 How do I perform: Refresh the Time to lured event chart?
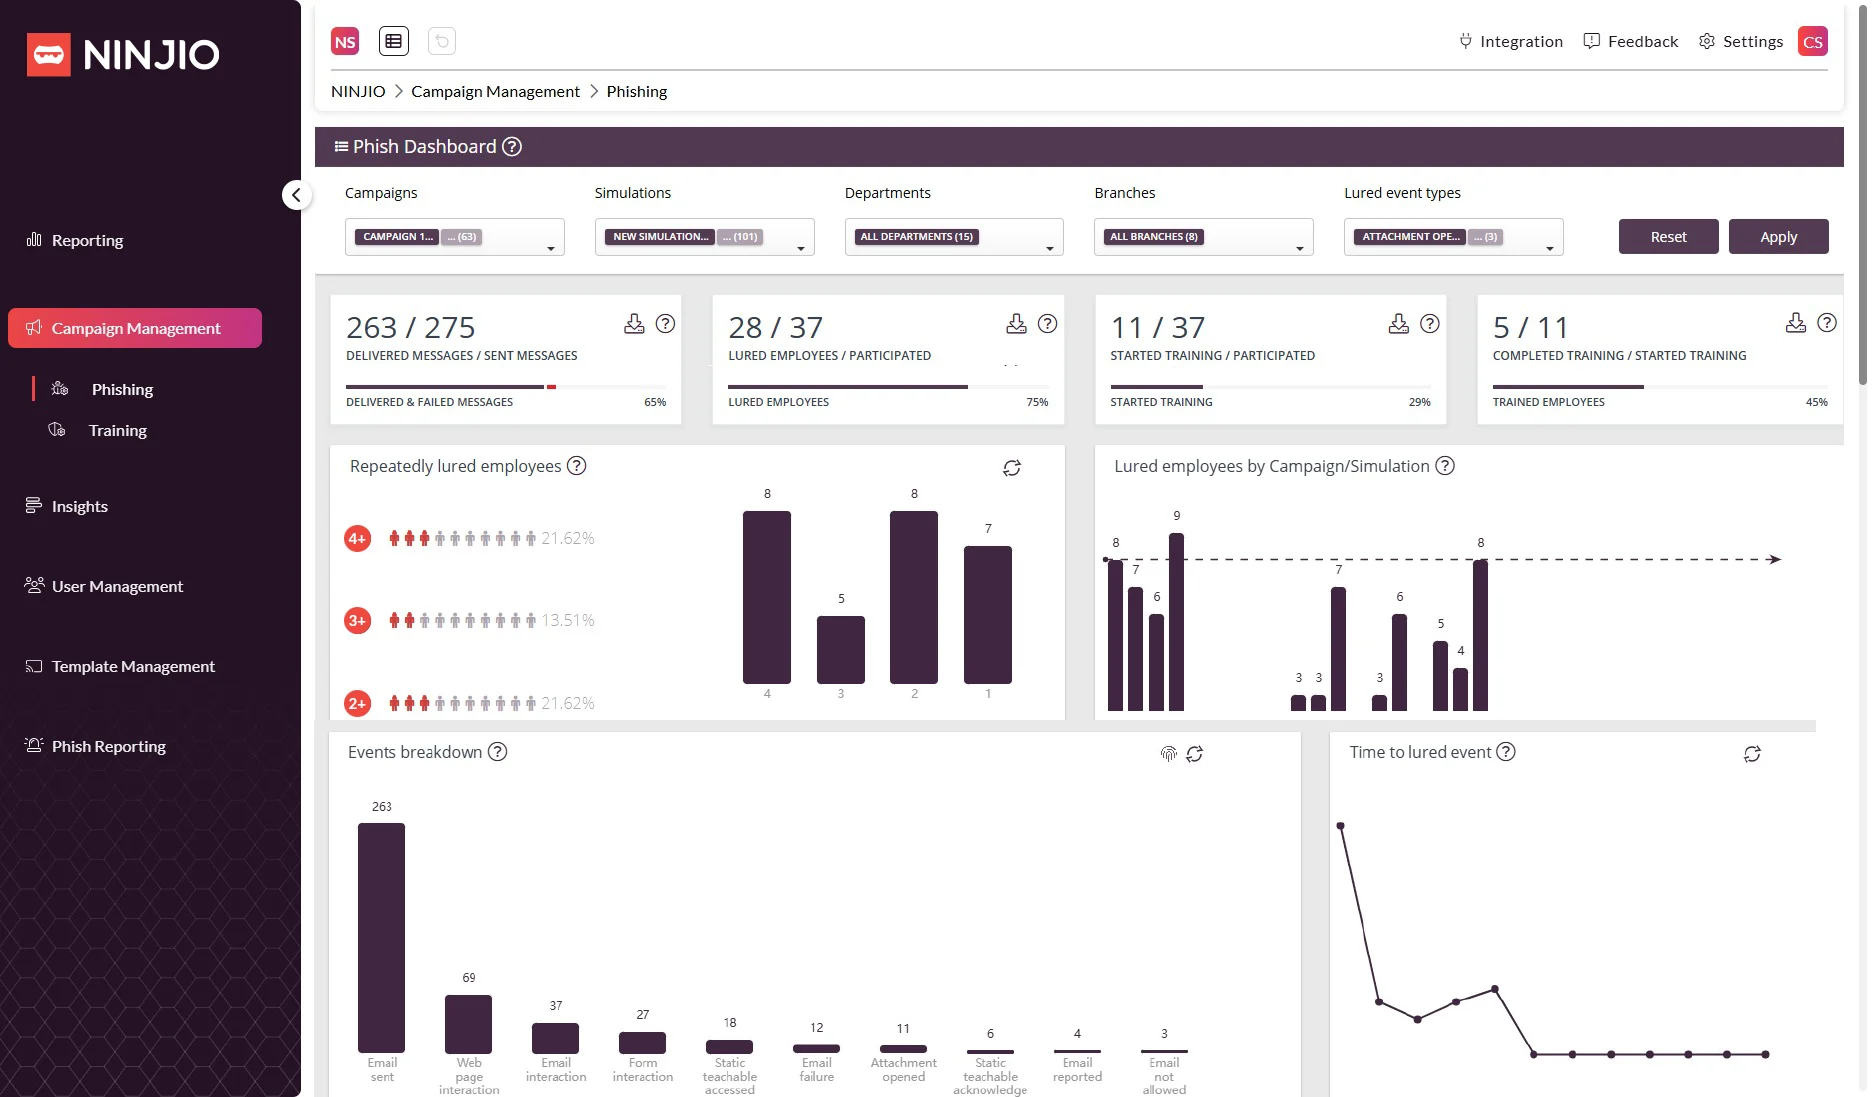[x=1751, y=754]
